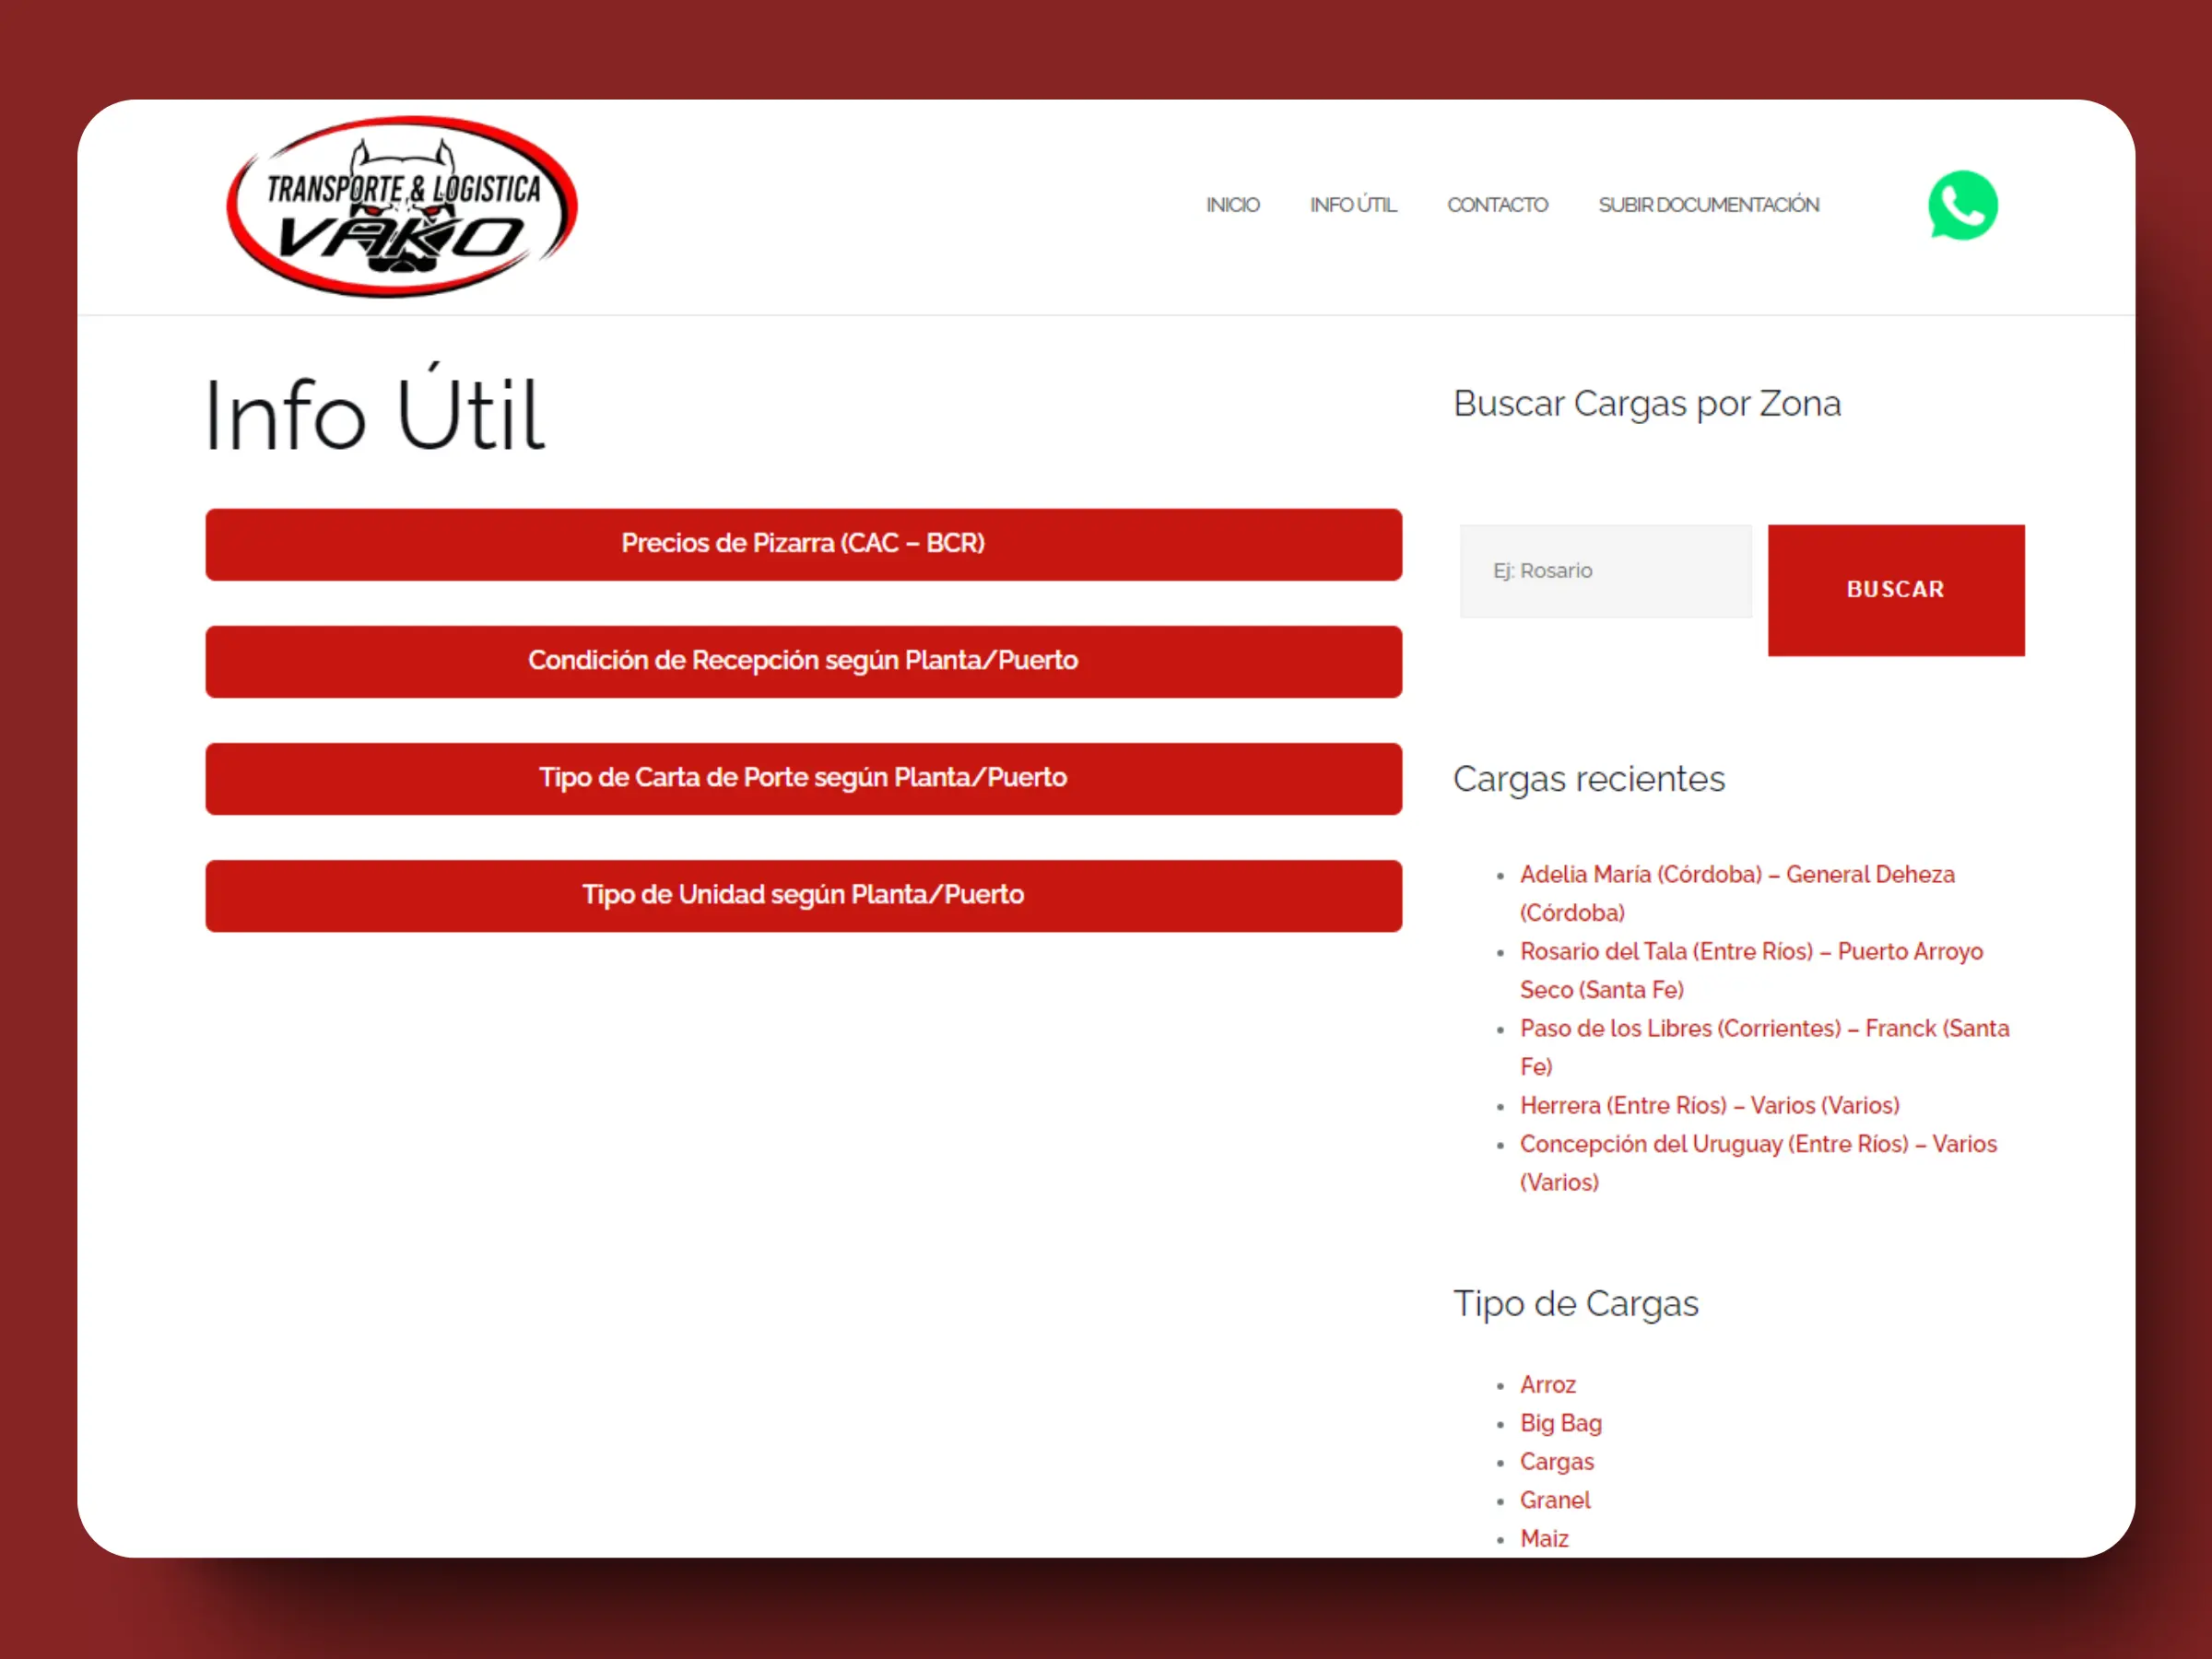Open the Subir Documentación menu link
This screenshot has height=1659, width=2212.
[x=1708, y=205]
